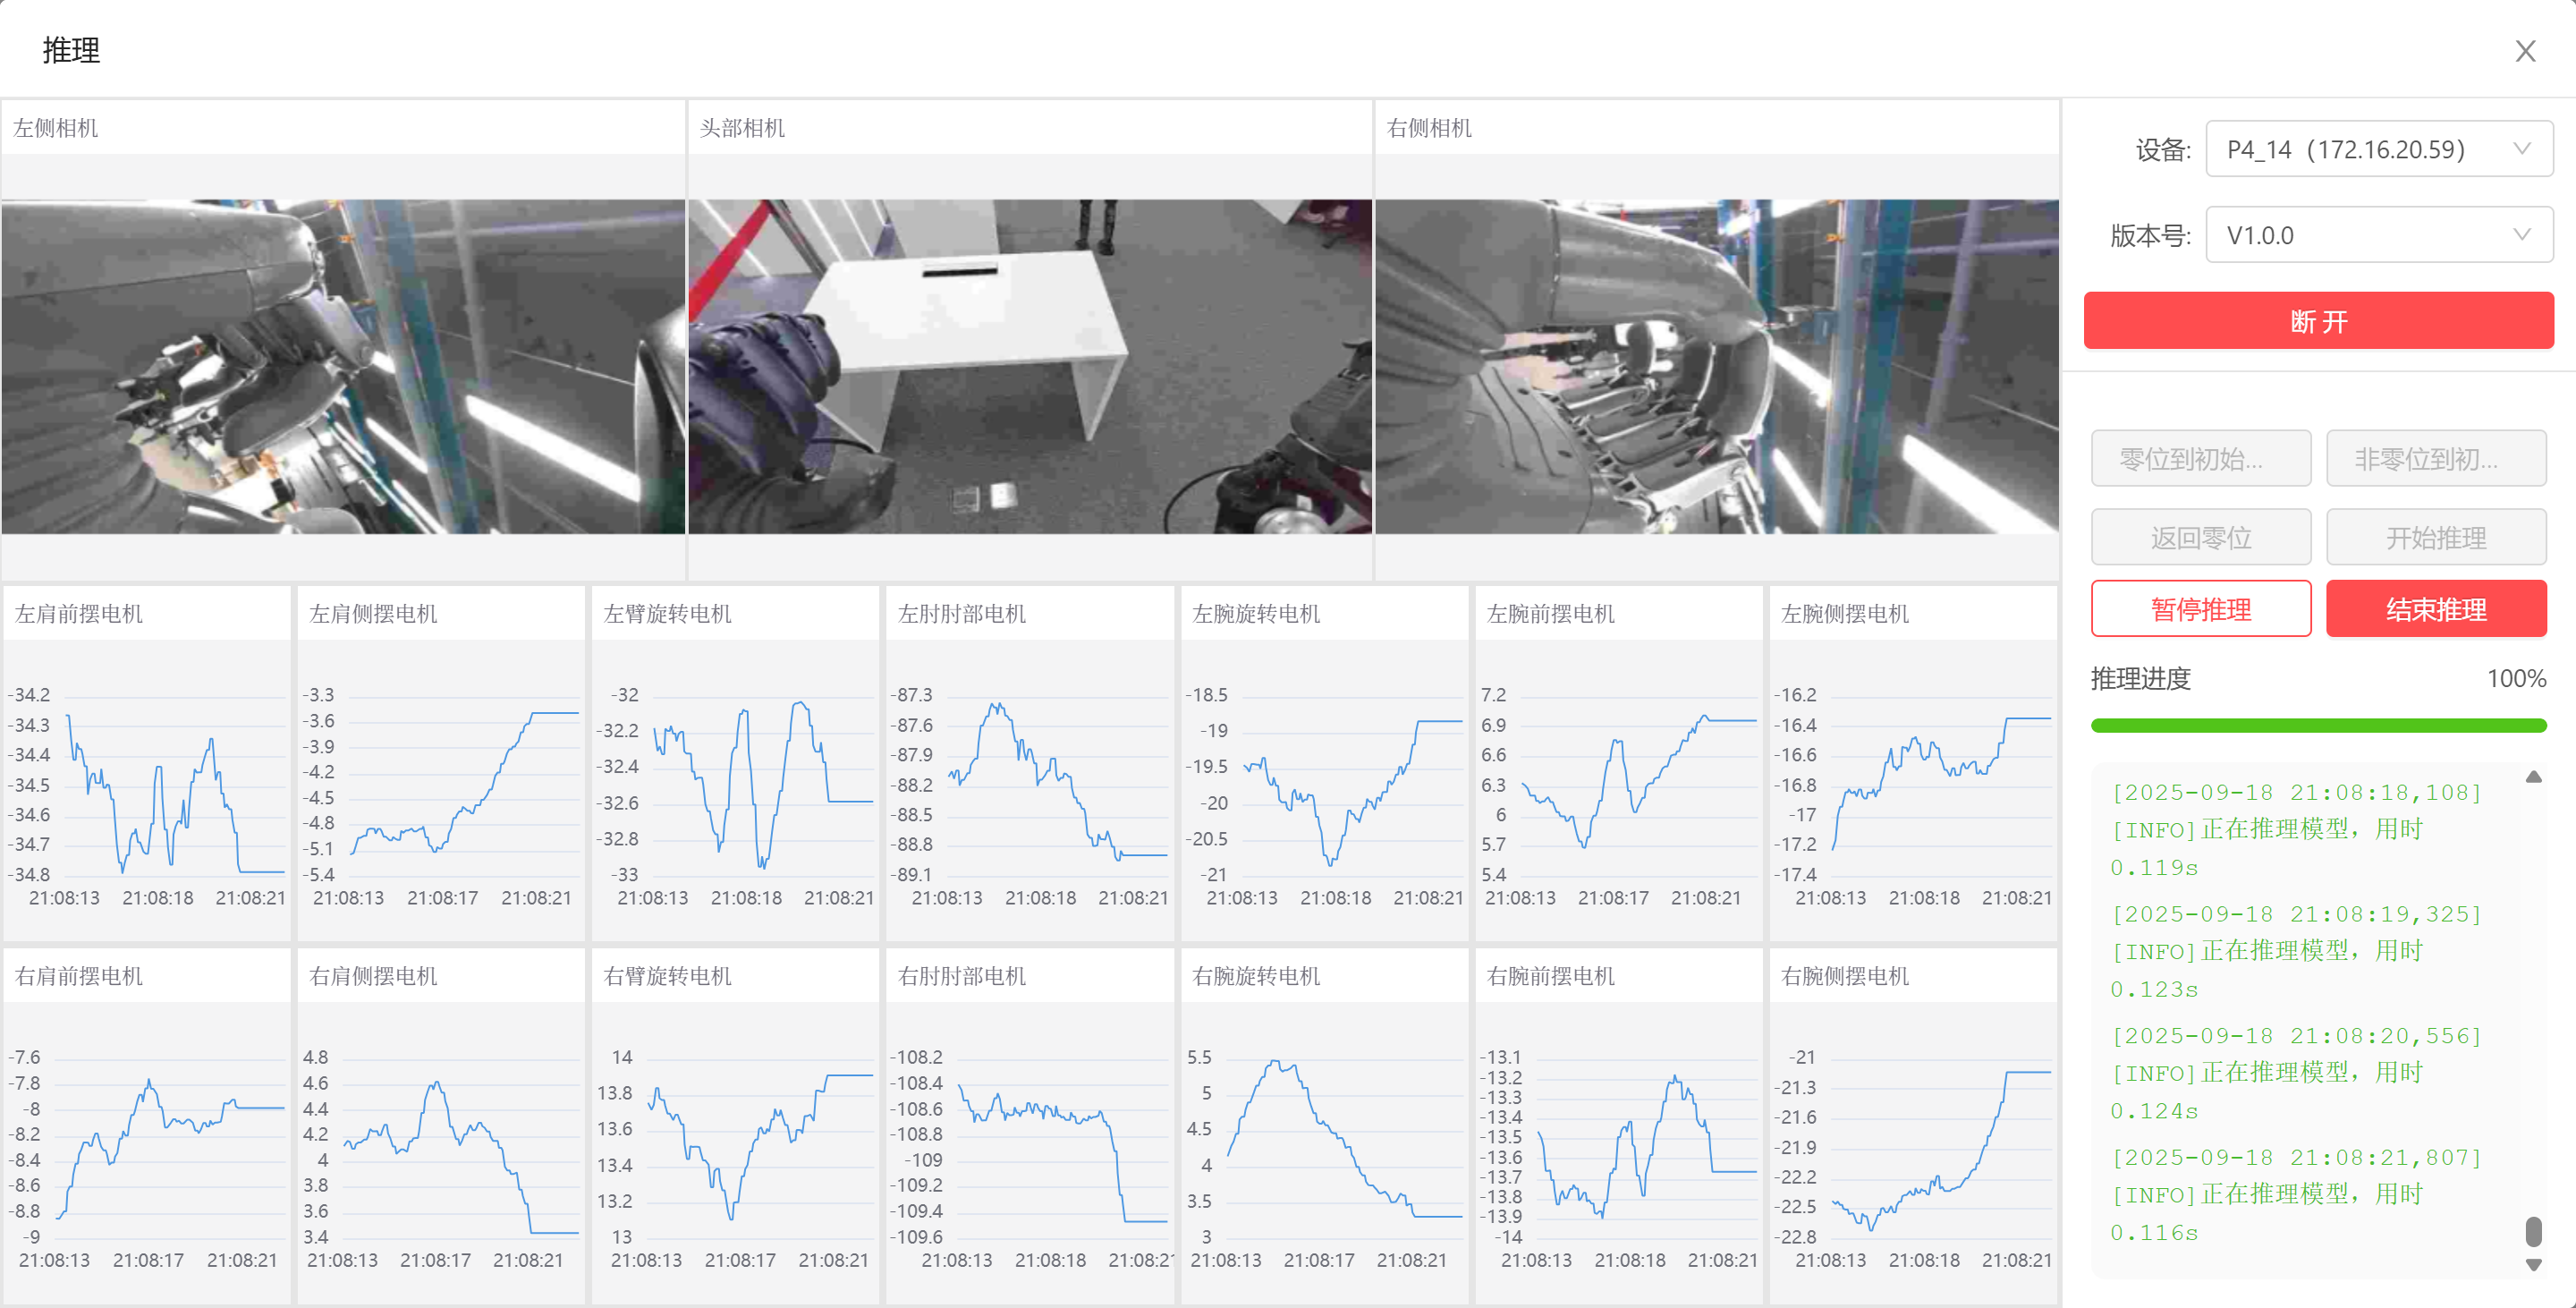Click the log panel scroll-up arrow
Screen dimensions: 2576x1308
[x=2533, y=777]
